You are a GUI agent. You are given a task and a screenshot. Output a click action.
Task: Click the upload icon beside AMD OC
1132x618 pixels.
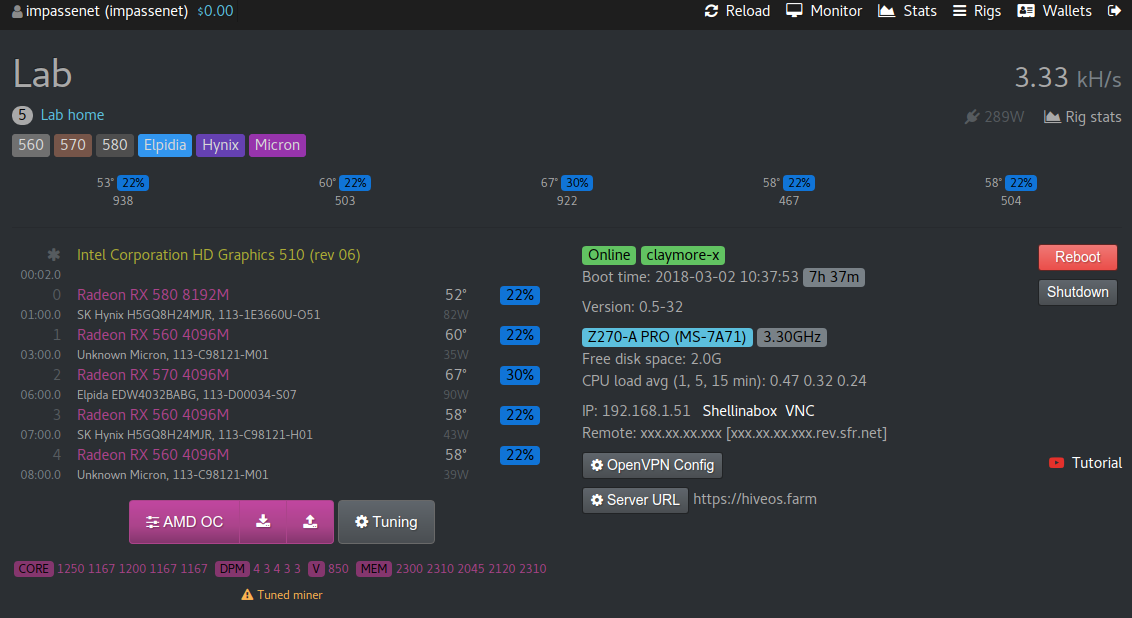310,521
